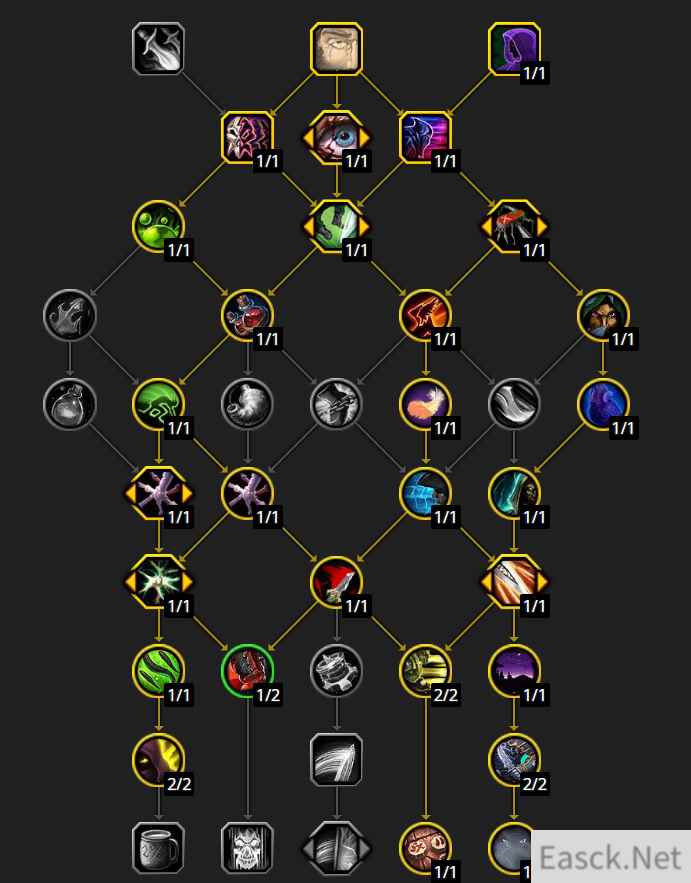Select the purple night sky talent
Image resolution: width=691 pixels, height=883 pixels.
(x=514, y=671)
